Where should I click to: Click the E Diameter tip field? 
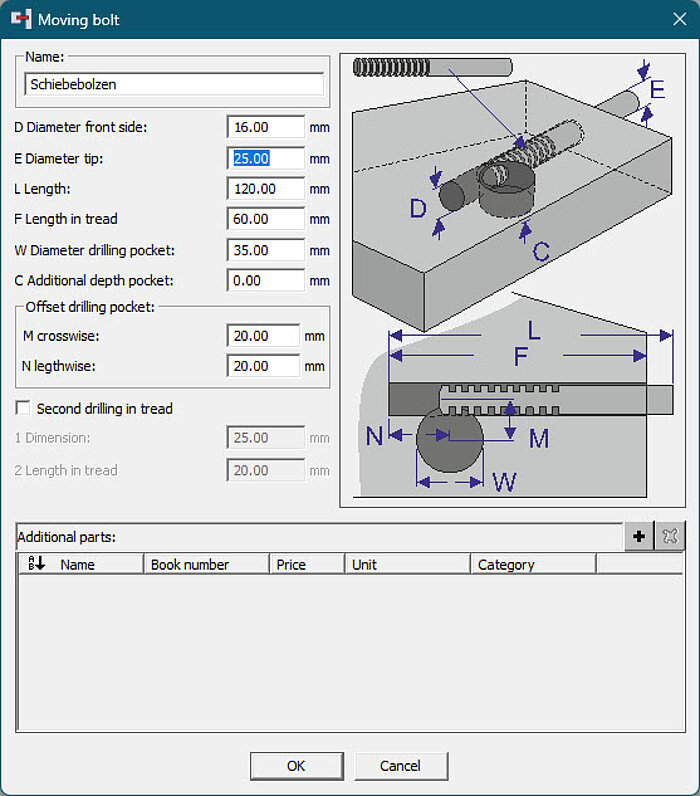click(x=265, y=158)
